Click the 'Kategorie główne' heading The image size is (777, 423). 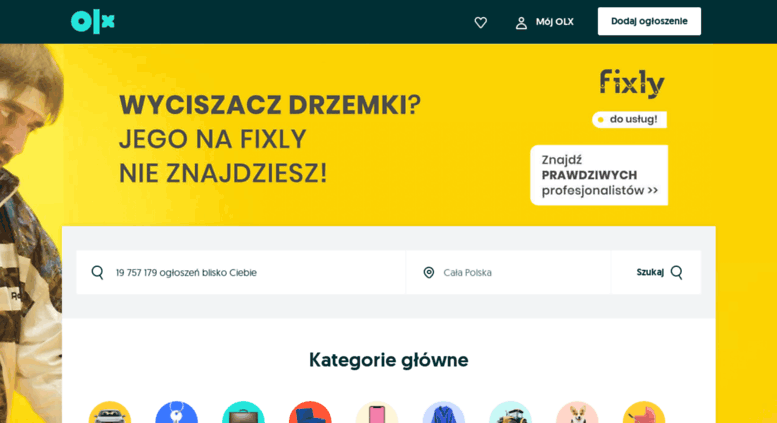[388, 360]
